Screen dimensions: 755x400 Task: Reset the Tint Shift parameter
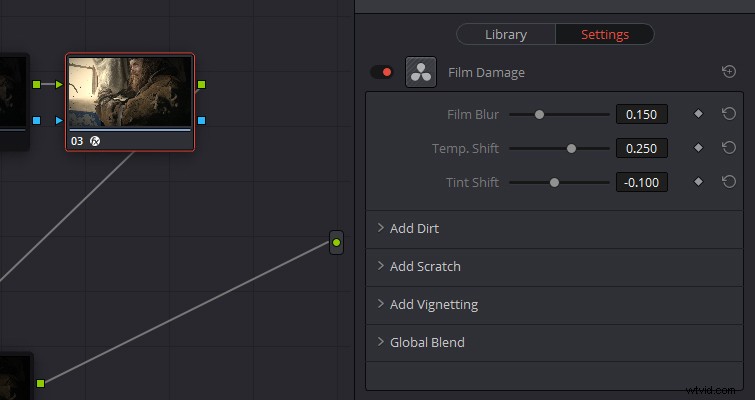(729, 182)
